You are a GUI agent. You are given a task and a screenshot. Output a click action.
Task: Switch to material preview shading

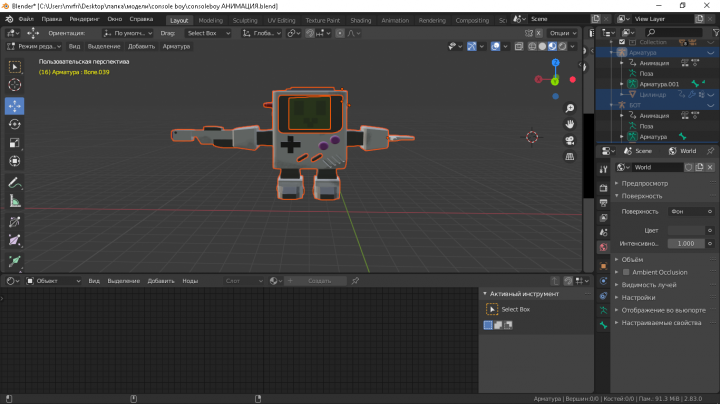[x=552, y=46]
